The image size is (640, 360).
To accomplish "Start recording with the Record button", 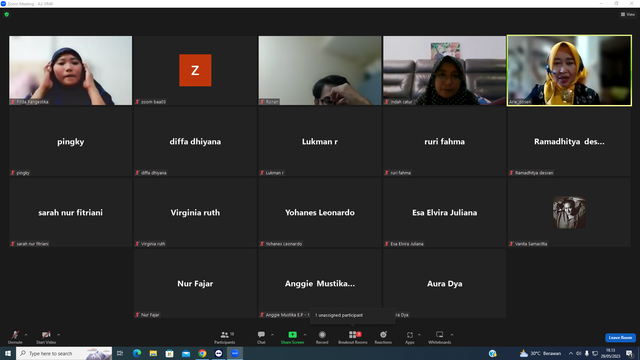I will click(322, 337).
